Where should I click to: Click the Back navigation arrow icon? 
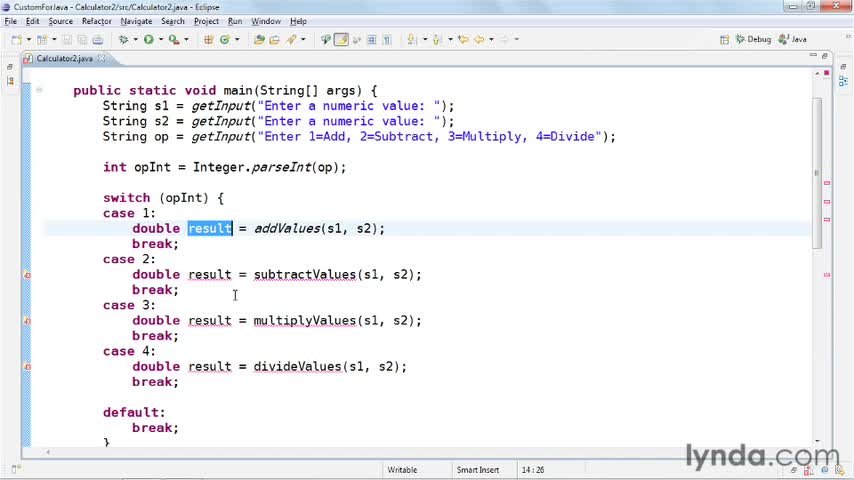coord(479,40)
